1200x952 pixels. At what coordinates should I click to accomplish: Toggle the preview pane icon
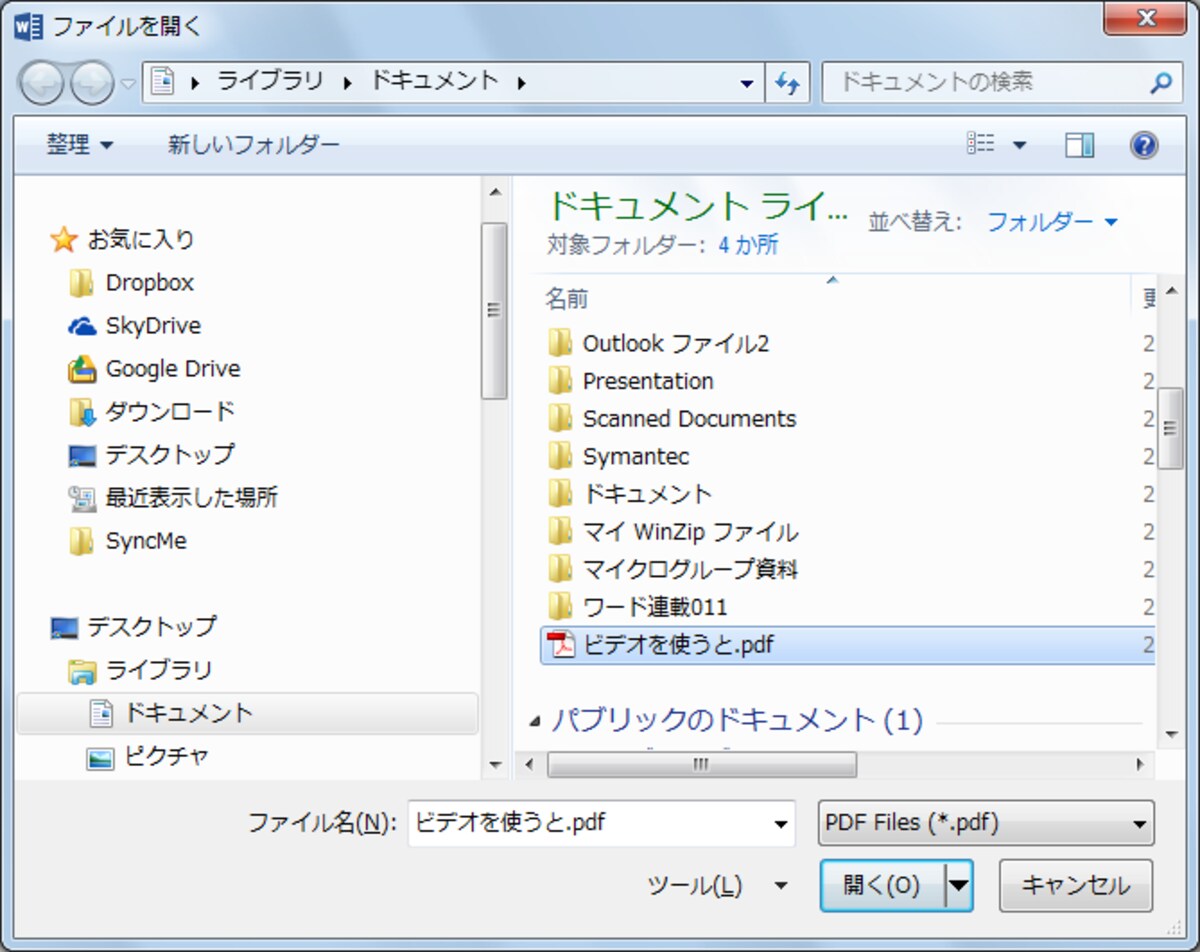1079,146
